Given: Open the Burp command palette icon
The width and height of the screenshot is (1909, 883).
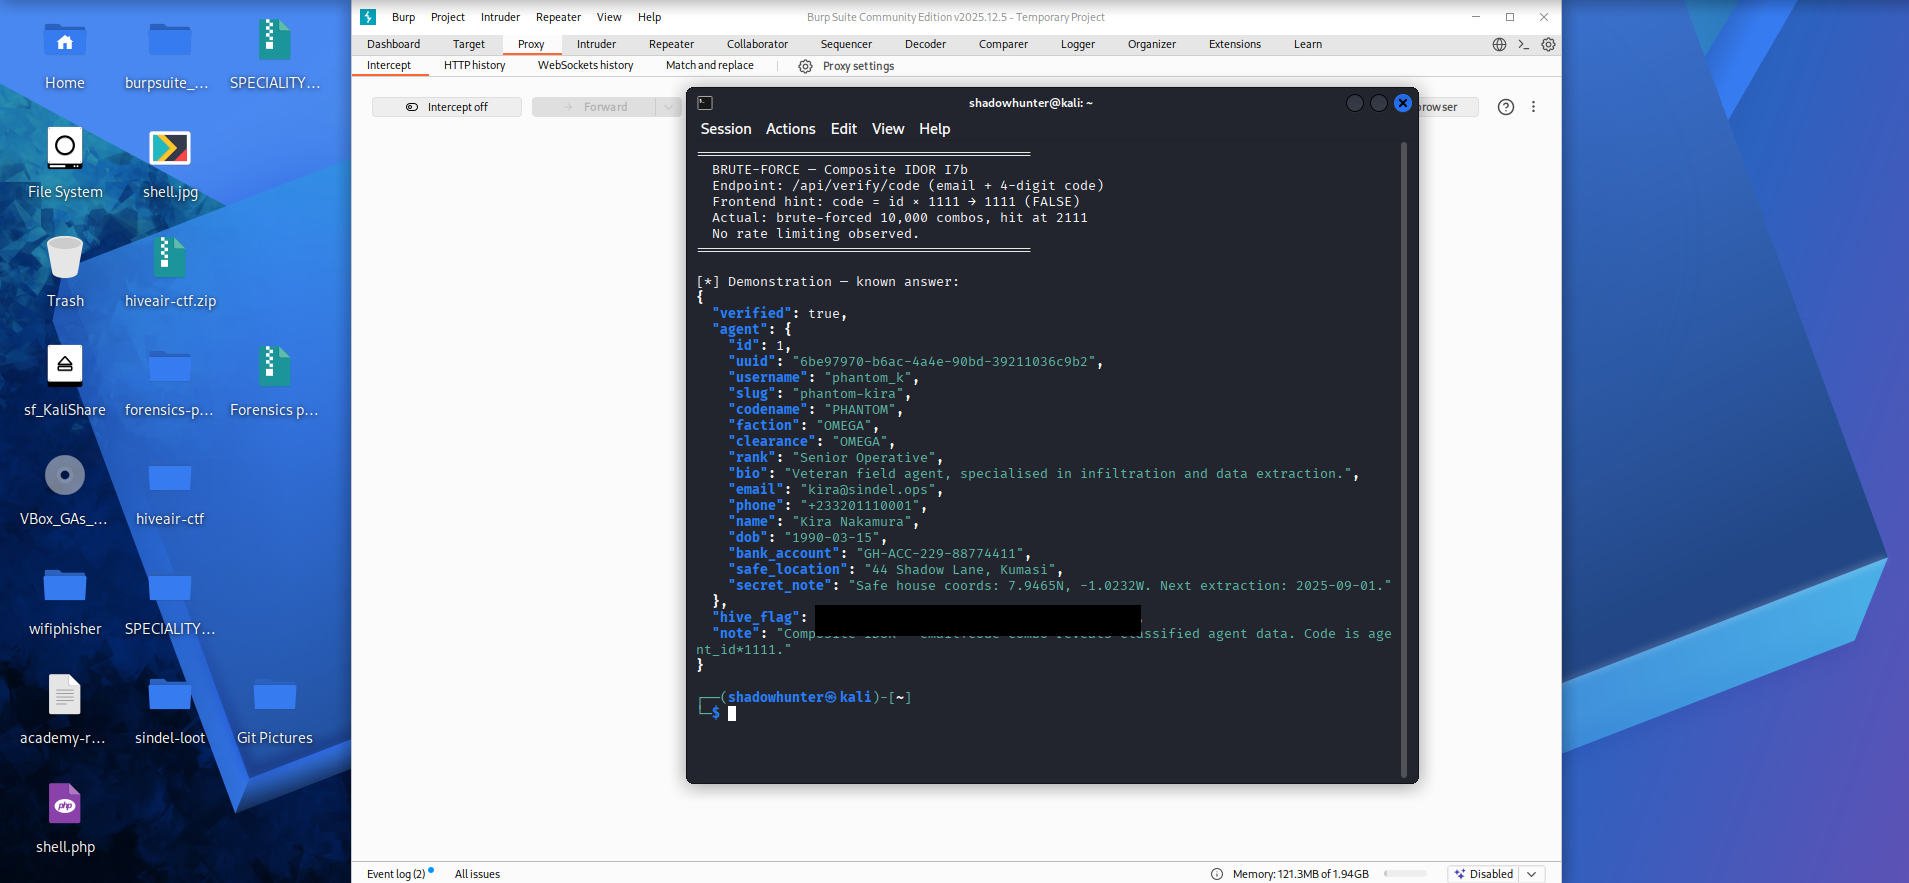Looking at the screenshot, I should pos(1523,44).
